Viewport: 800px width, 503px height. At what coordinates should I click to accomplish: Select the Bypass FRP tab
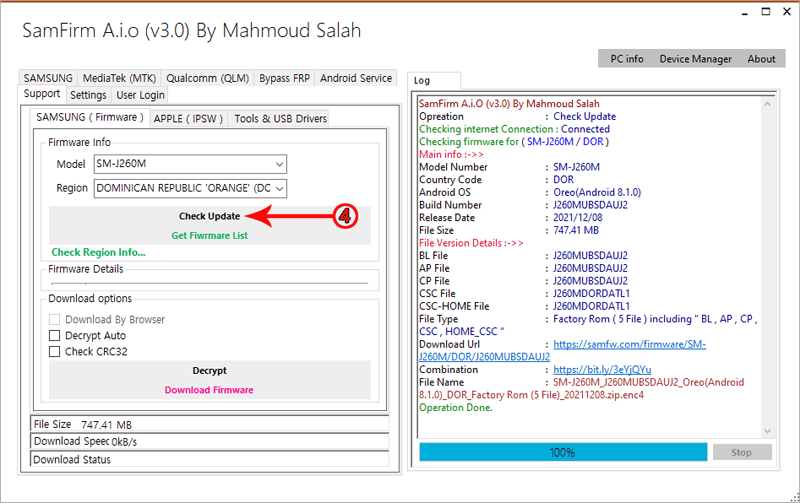[x=284, y=78]
